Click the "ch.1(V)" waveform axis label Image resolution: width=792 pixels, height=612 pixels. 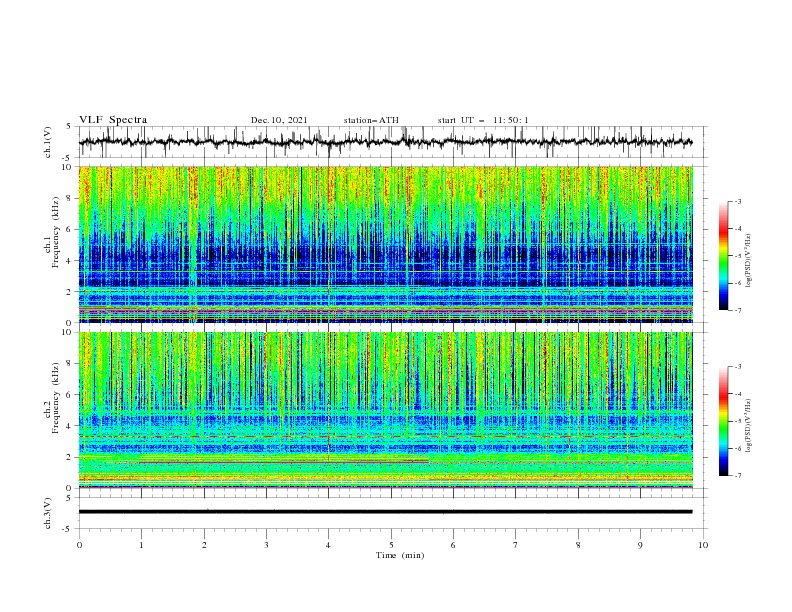48,142
